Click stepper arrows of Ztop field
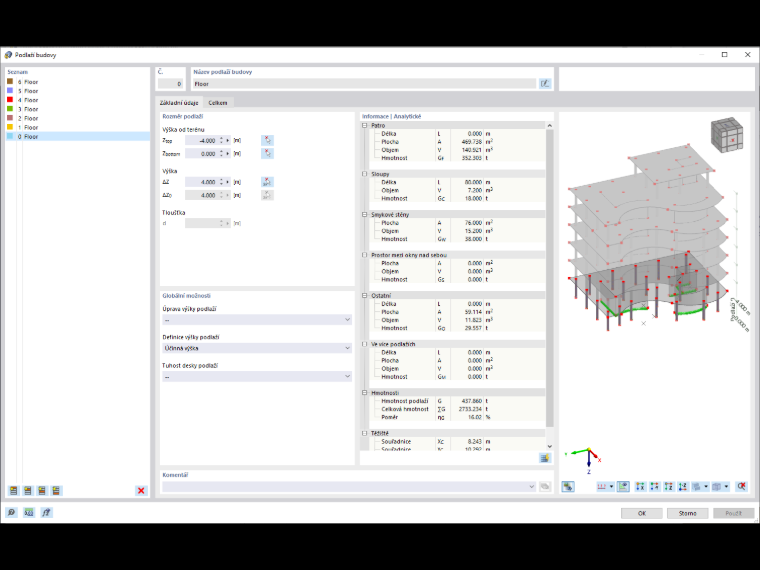Screen dimensions: 760x570 [x=222, y=141]
